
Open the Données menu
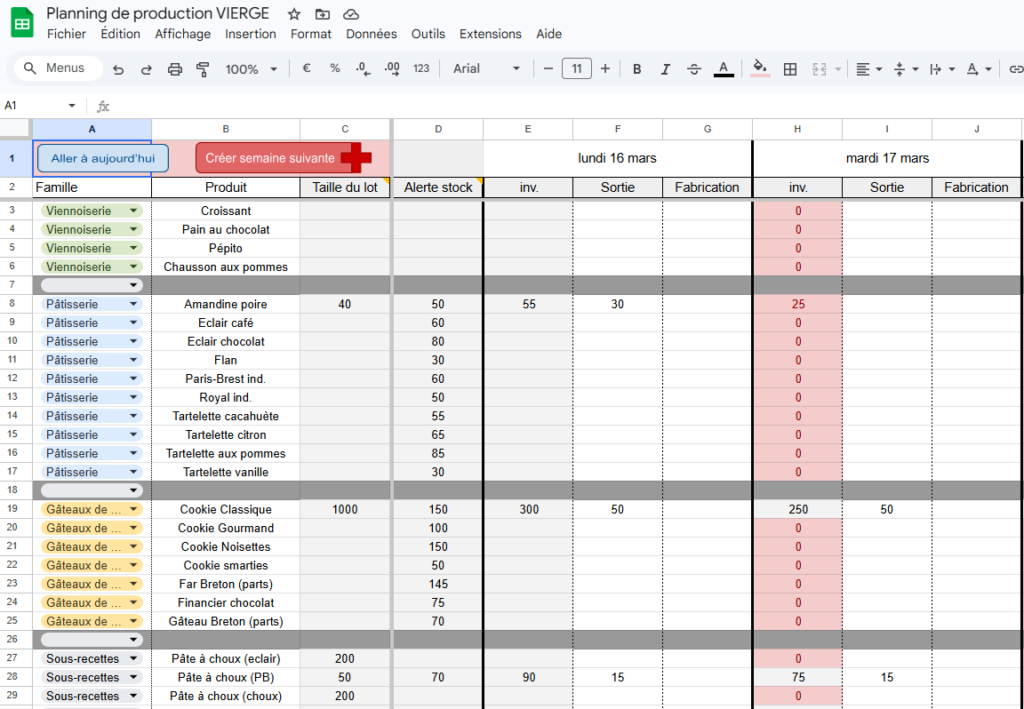pyautogui.click(x=371, y=33)
